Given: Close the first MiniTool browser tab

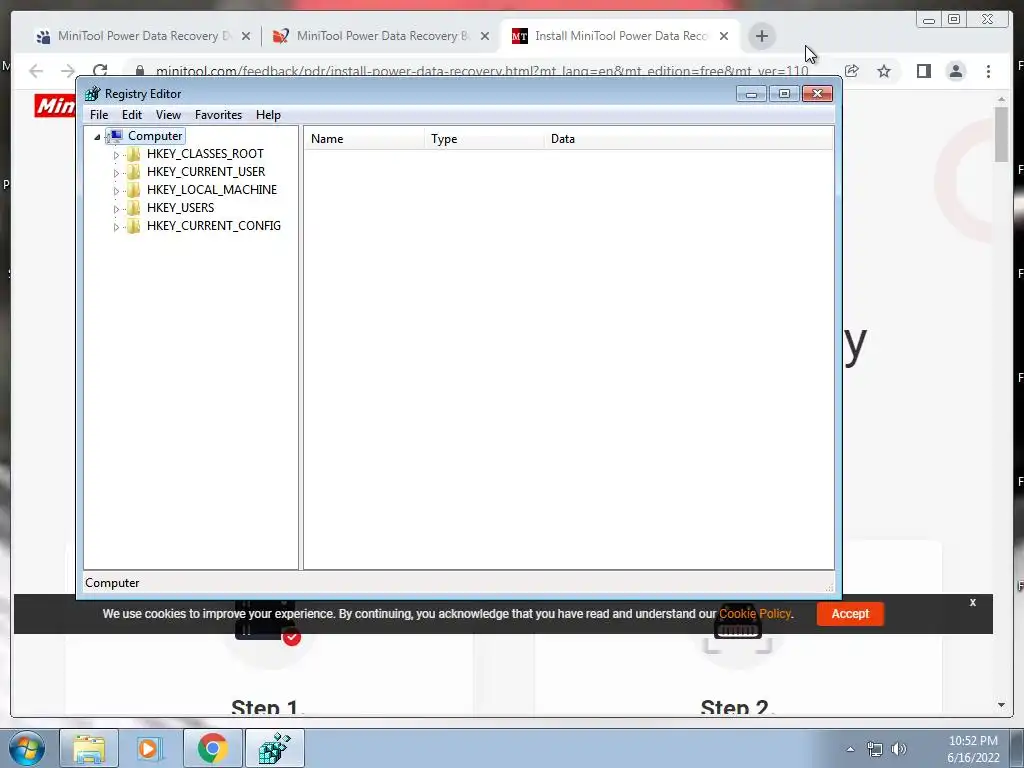Looking at the screenshot, I should pyautogui.click(x=246, y=36).
